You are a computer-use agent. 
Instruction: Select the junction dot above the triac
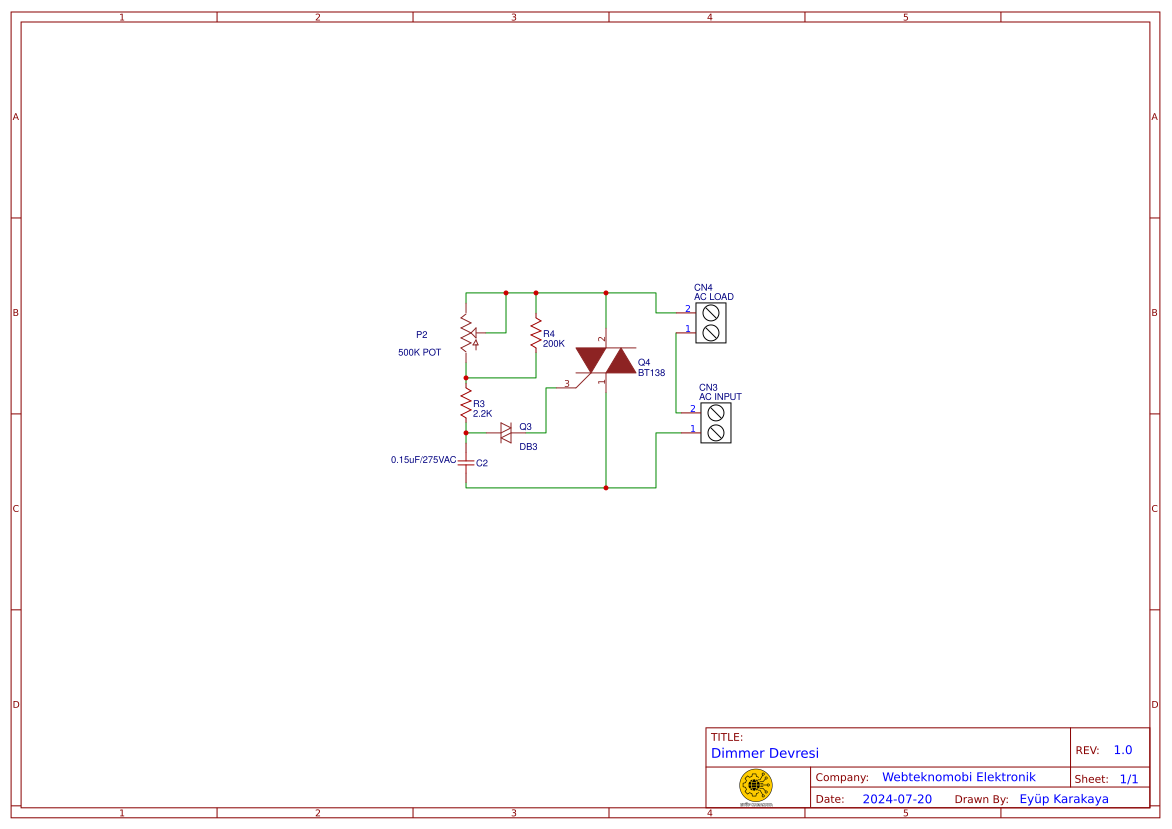(x=606, y=293)
